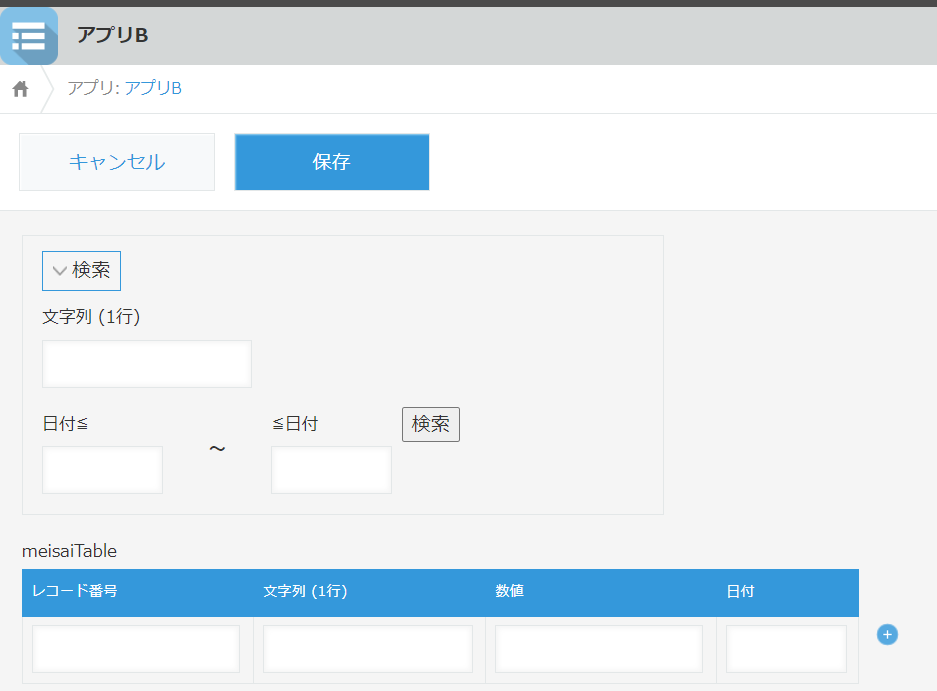Click the table's 文字列 (1行) column header

tap(369, 592)
